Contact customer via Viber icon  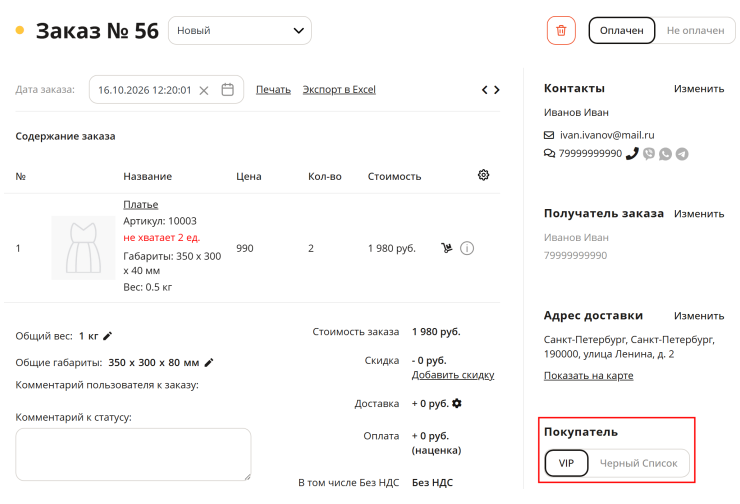(649, 154)
